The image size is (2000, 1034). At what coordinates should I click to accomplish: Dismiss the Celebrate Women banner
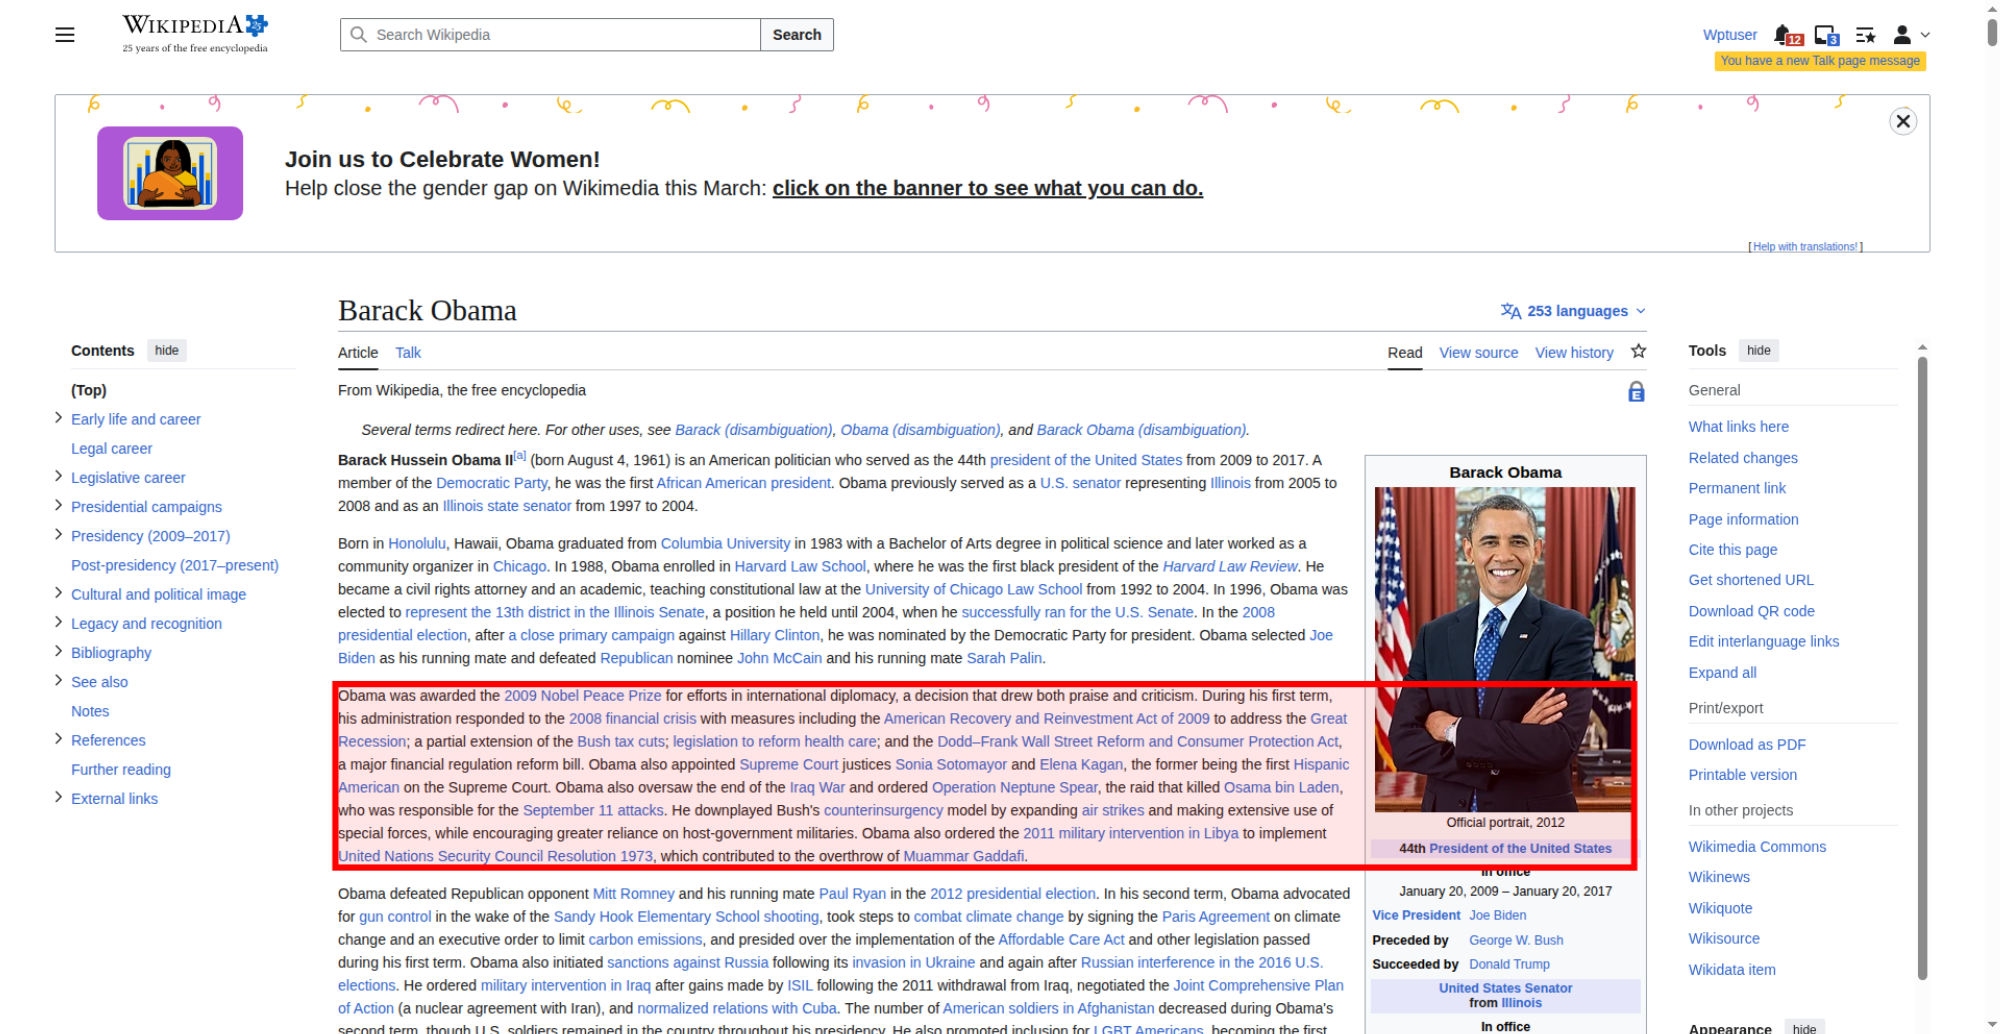(x=1902, y=121)
